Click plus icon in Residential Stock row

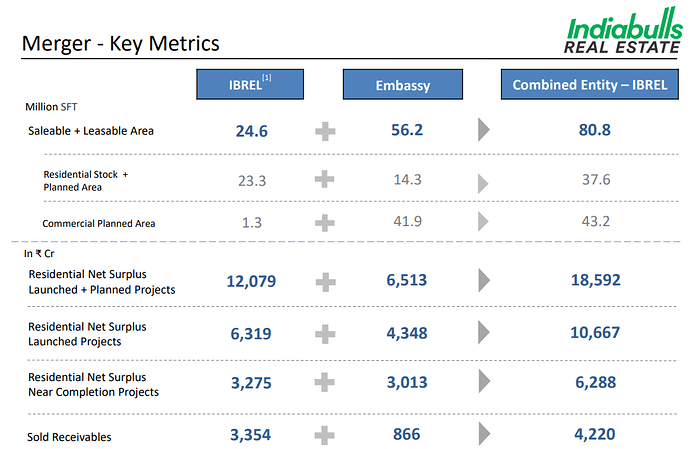tap(325, 179)
